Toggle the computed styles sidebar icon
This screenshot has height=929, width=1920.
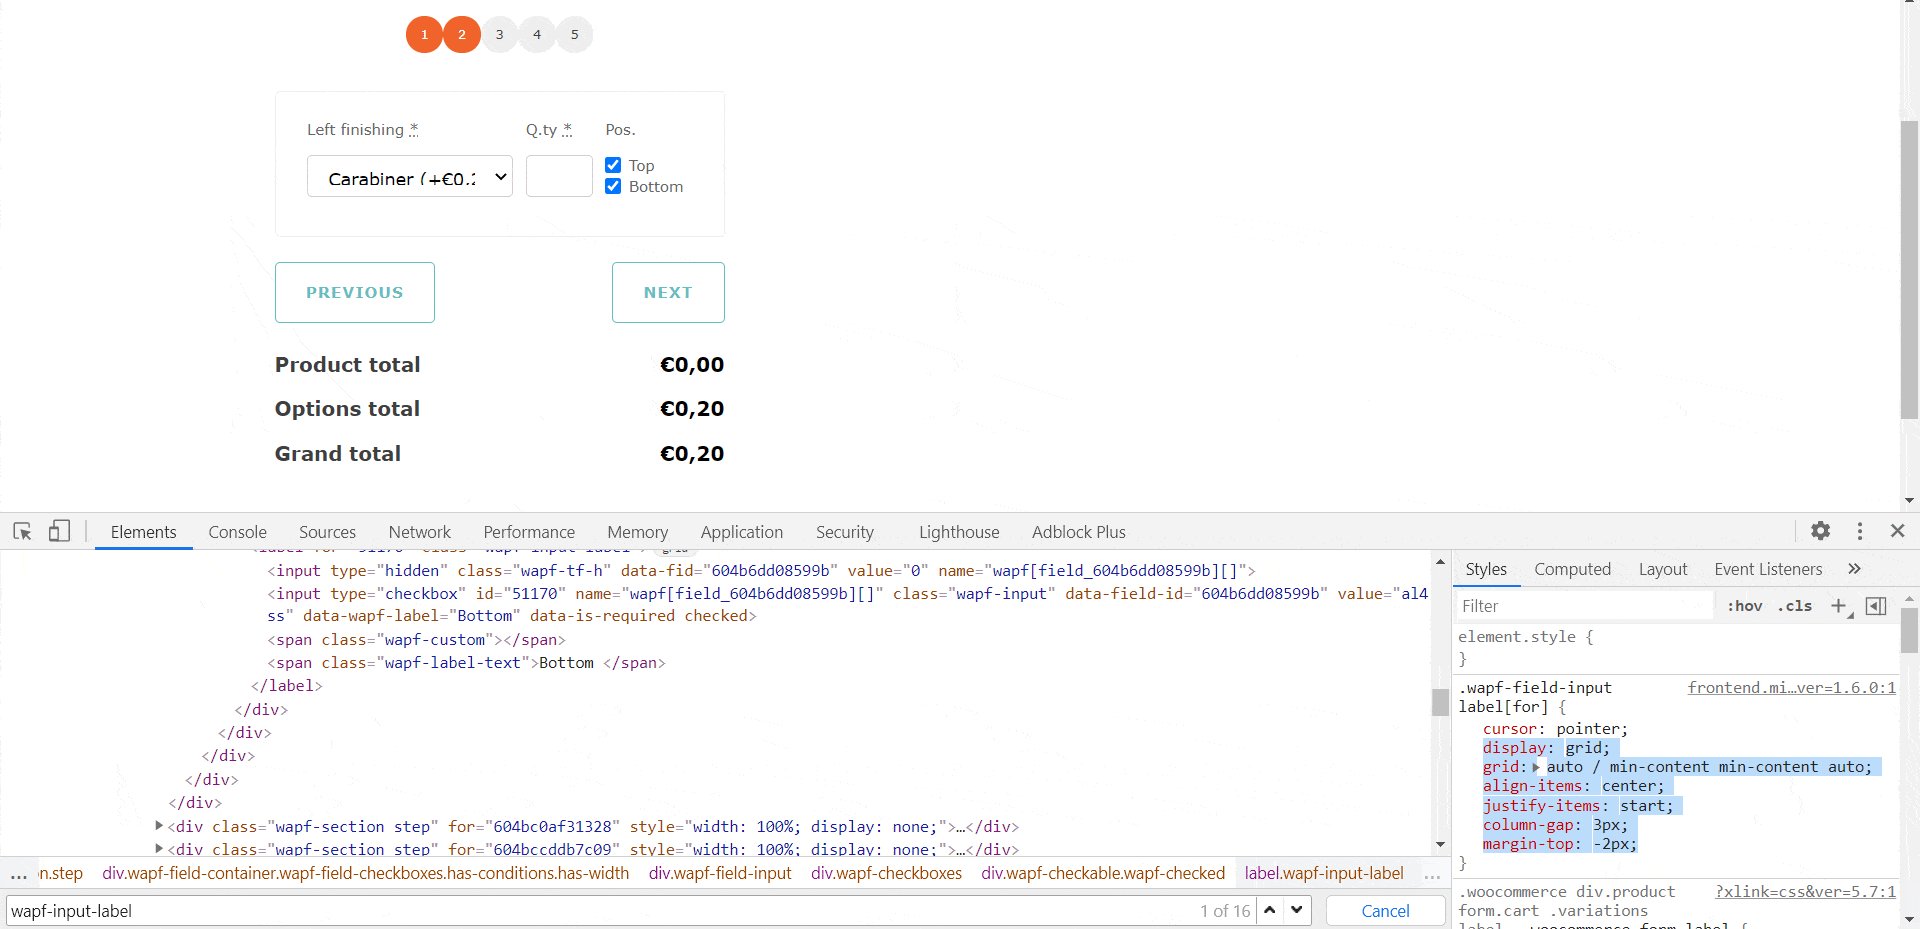tap(1876, 605)
